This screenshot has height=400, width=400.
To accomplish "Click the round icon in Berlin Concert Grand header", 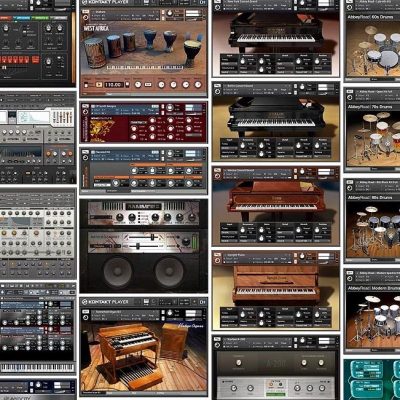I will (218, 91).
